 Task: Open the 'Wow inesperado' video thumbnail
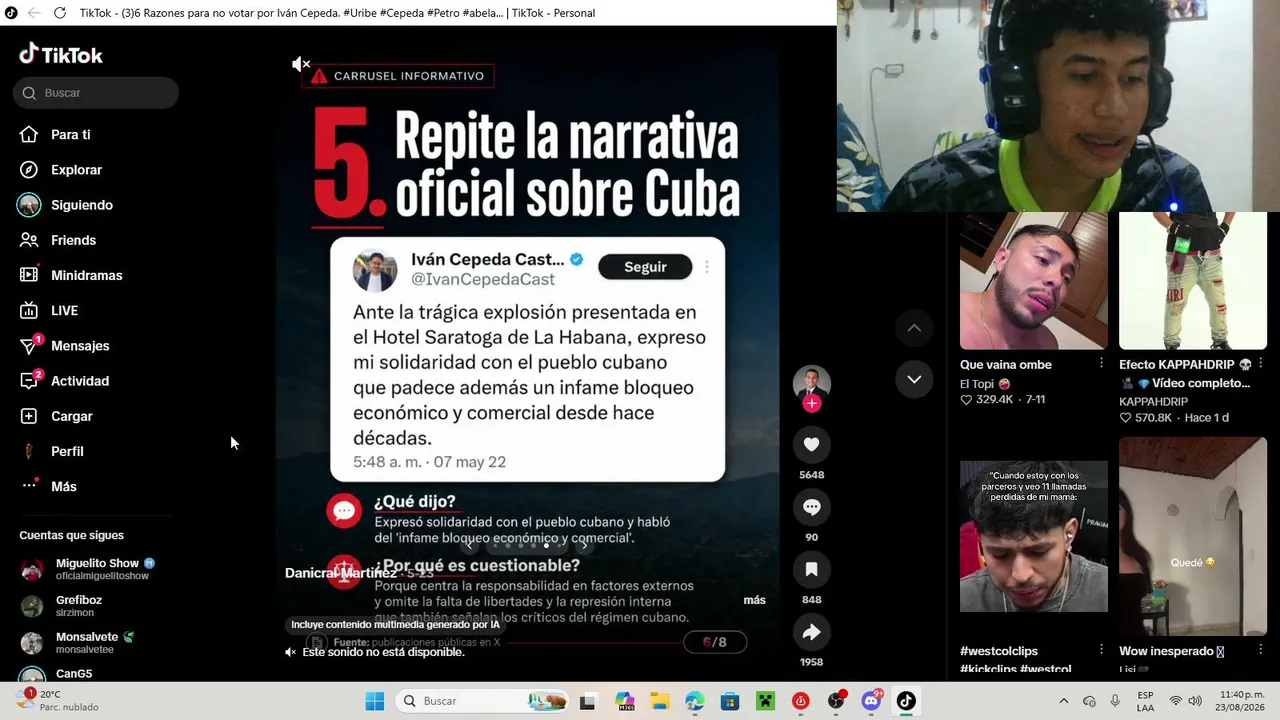(x=1193, y=536)
